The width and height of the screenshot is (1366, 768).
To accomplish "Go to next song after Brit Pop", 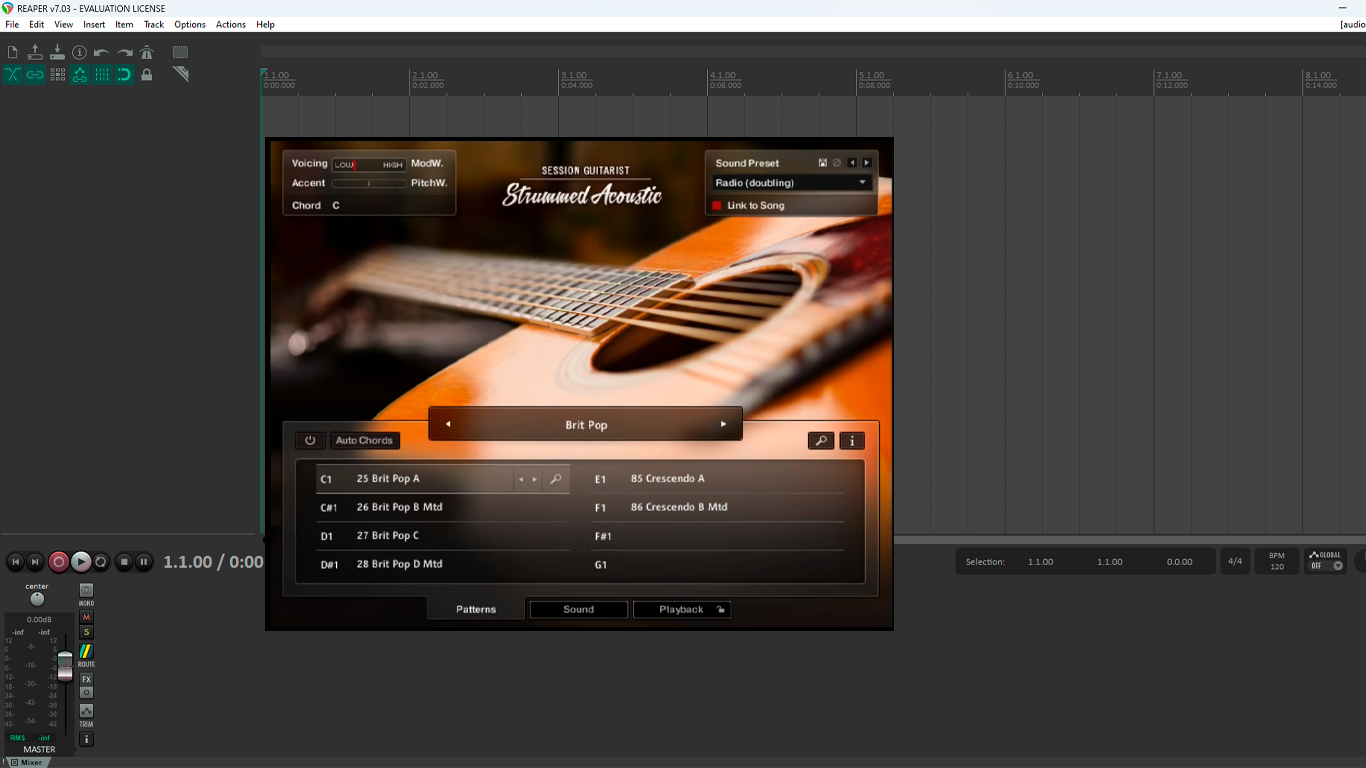I will [723, 424].
